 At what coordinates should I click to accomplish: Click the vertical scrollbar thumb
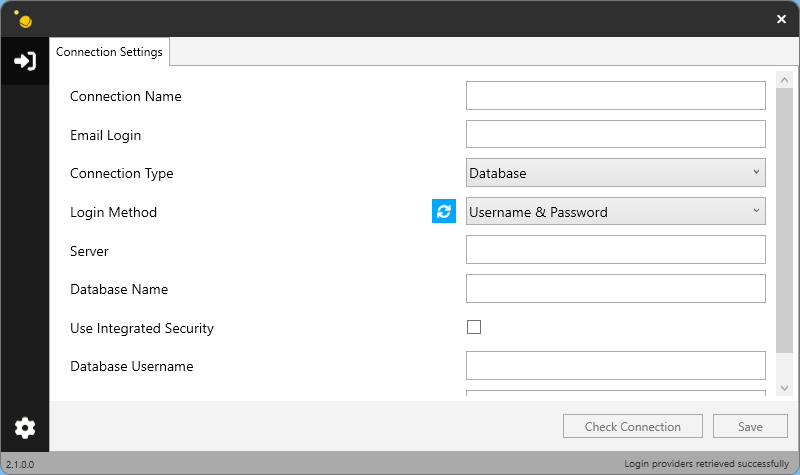[x=784, y=220]
